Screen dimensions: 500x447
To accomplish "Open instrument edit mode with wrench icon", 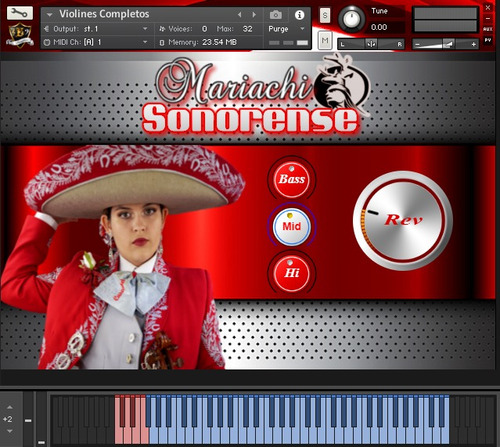I will (x=20, y=13).
